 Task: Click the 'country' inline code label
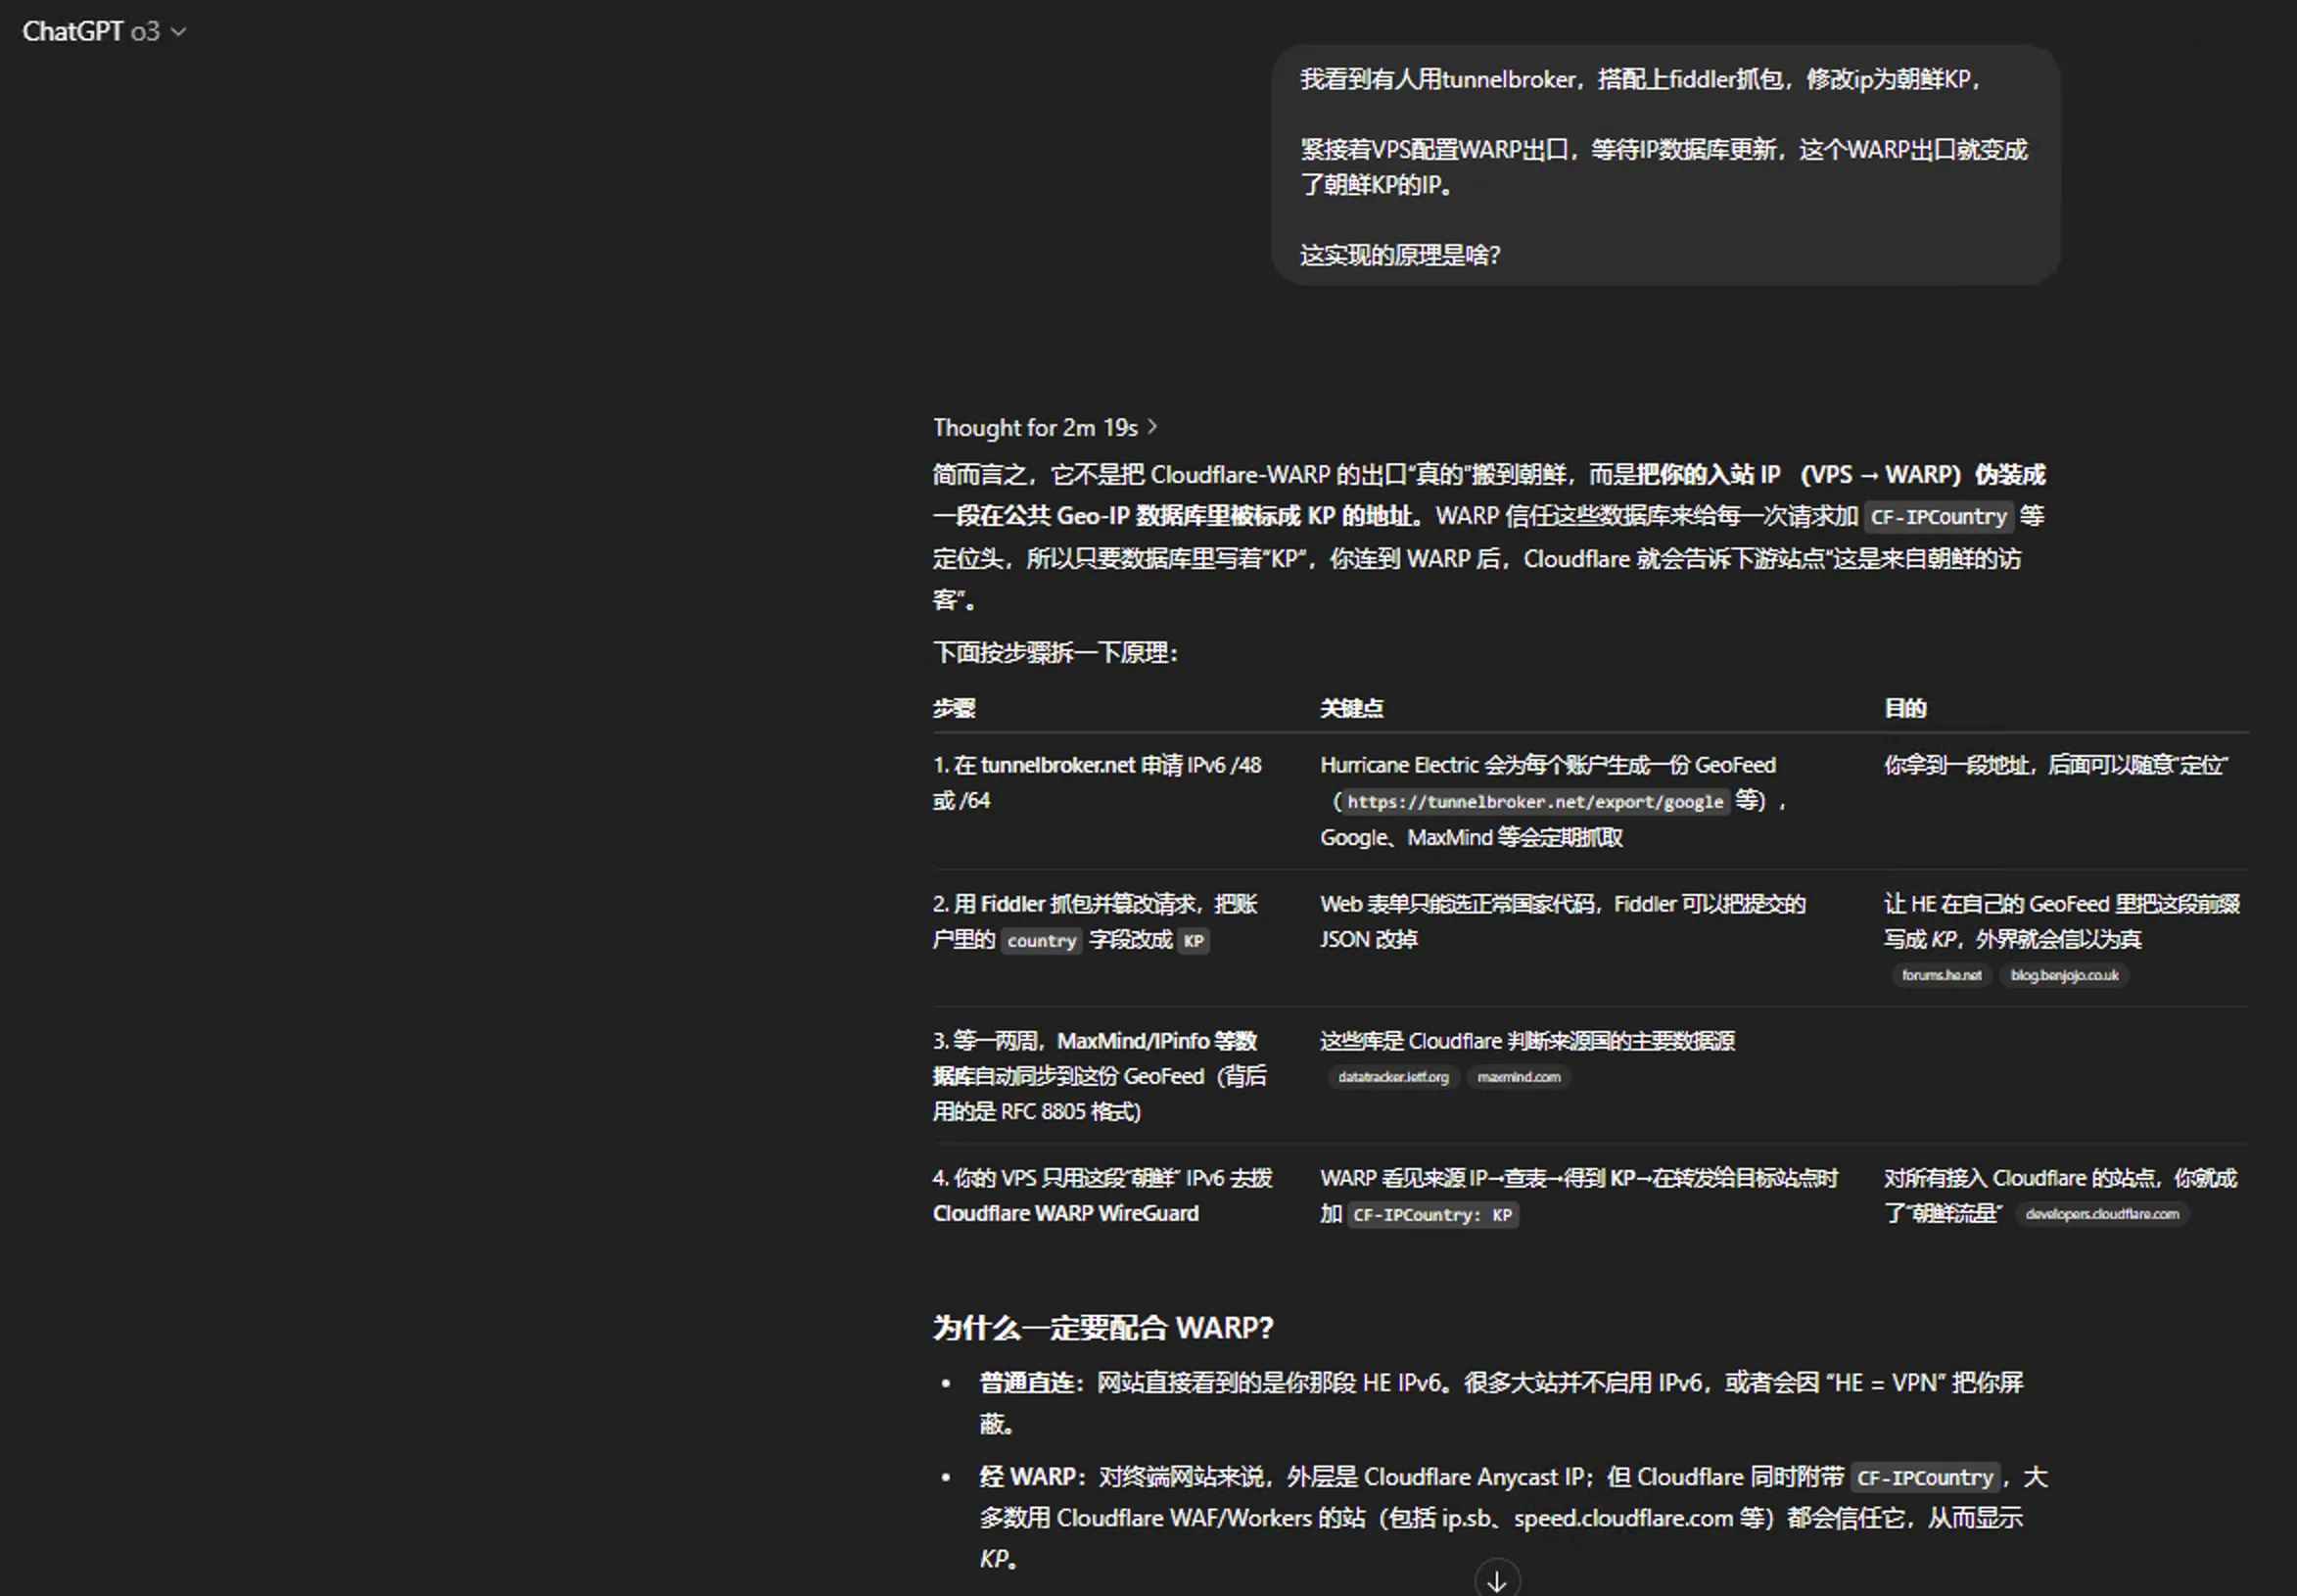pyautogui.click(x=1041, y=941)
